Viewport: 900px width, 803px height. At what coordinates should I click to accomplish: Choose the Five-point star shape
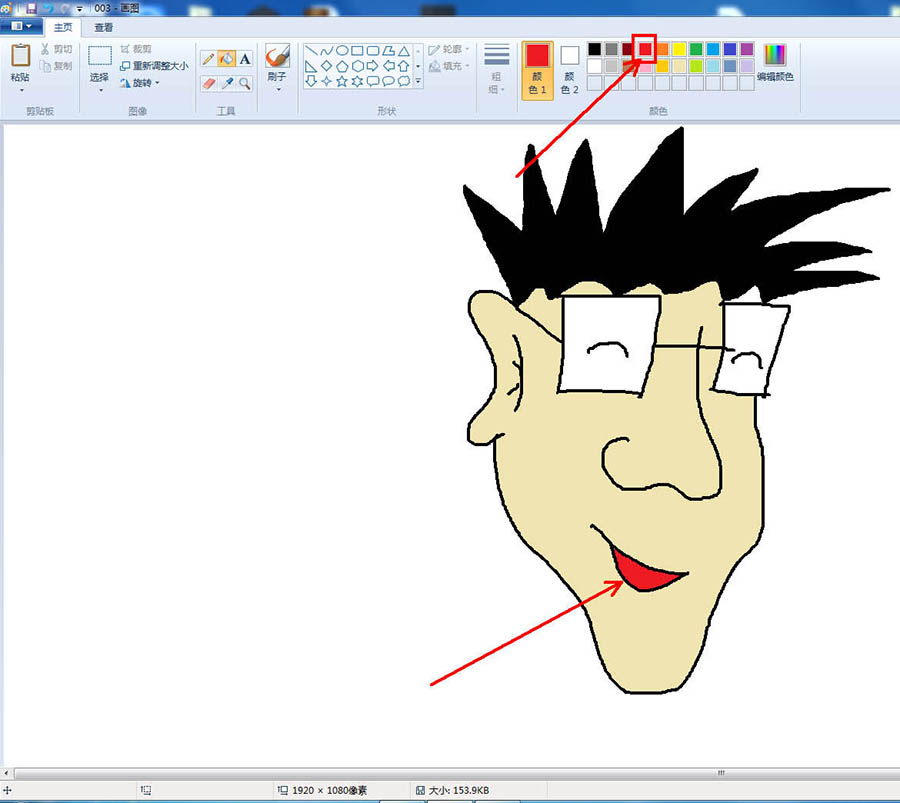coord(342,81)
